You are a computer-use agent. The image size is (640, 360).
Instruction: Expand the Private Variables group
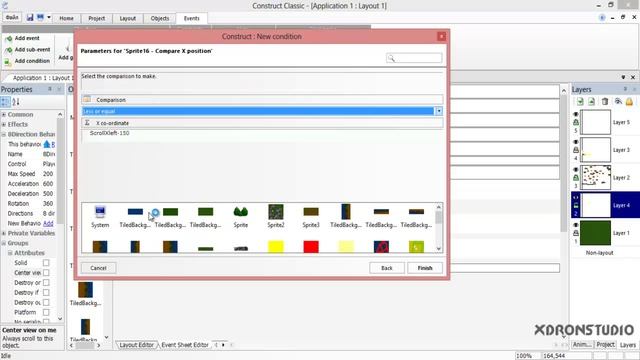click(4, 233)
